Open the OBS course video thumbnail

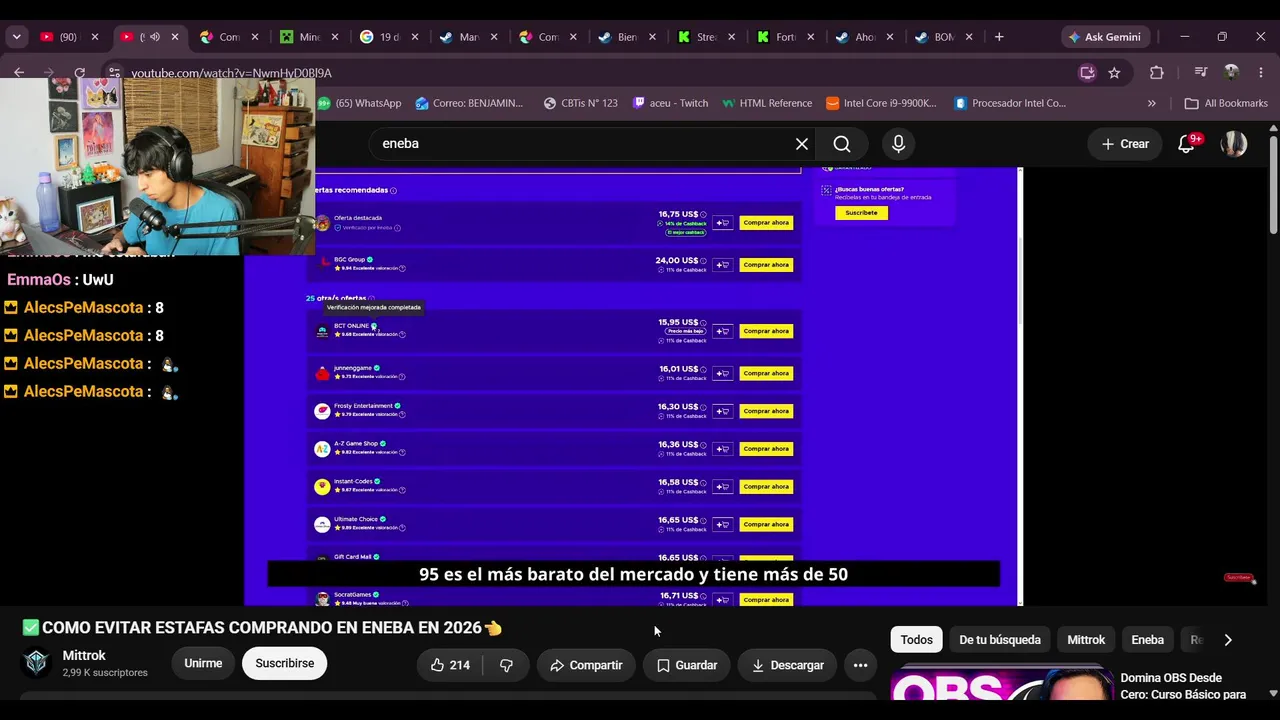coord(1002,684)
